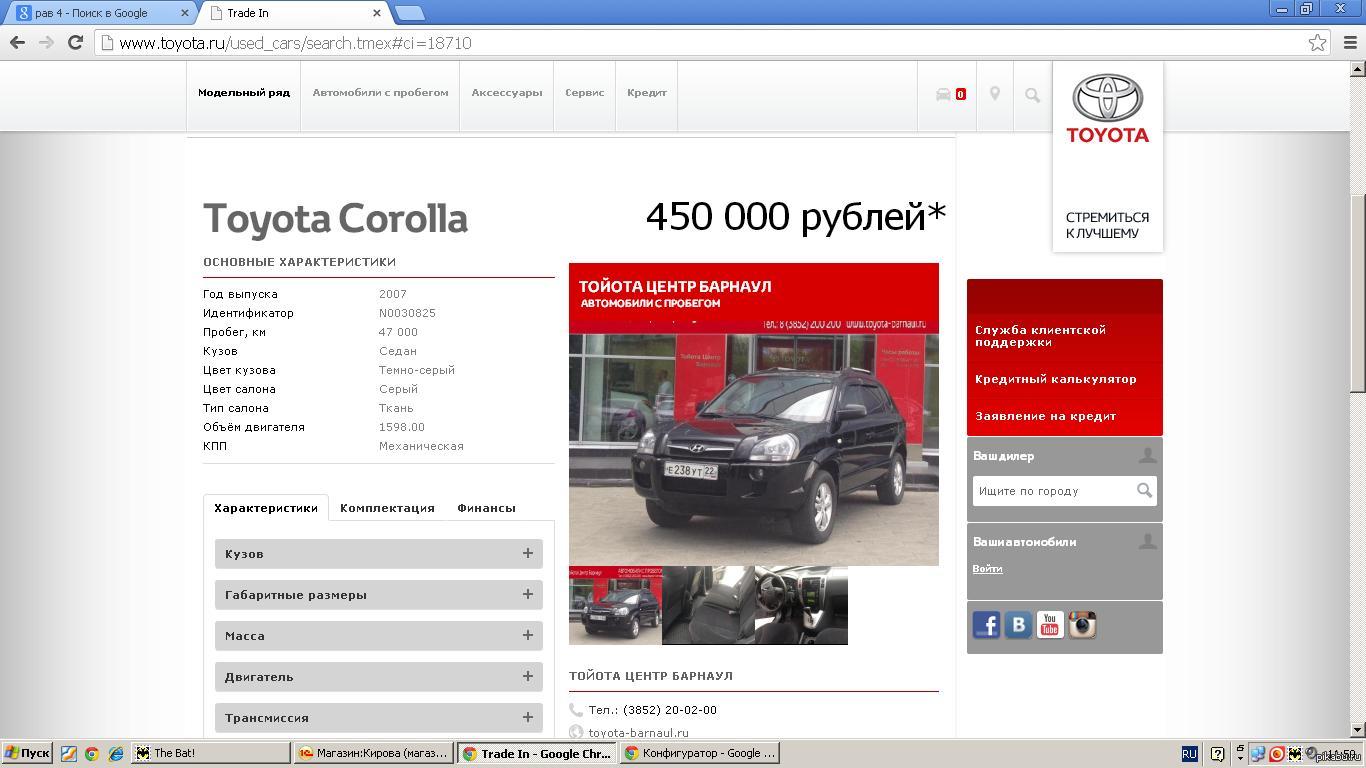Viewport: 1366px width, 768px height.
Task: Open Toyota VKontakte page icon
Action: [x=1018, y=625]
